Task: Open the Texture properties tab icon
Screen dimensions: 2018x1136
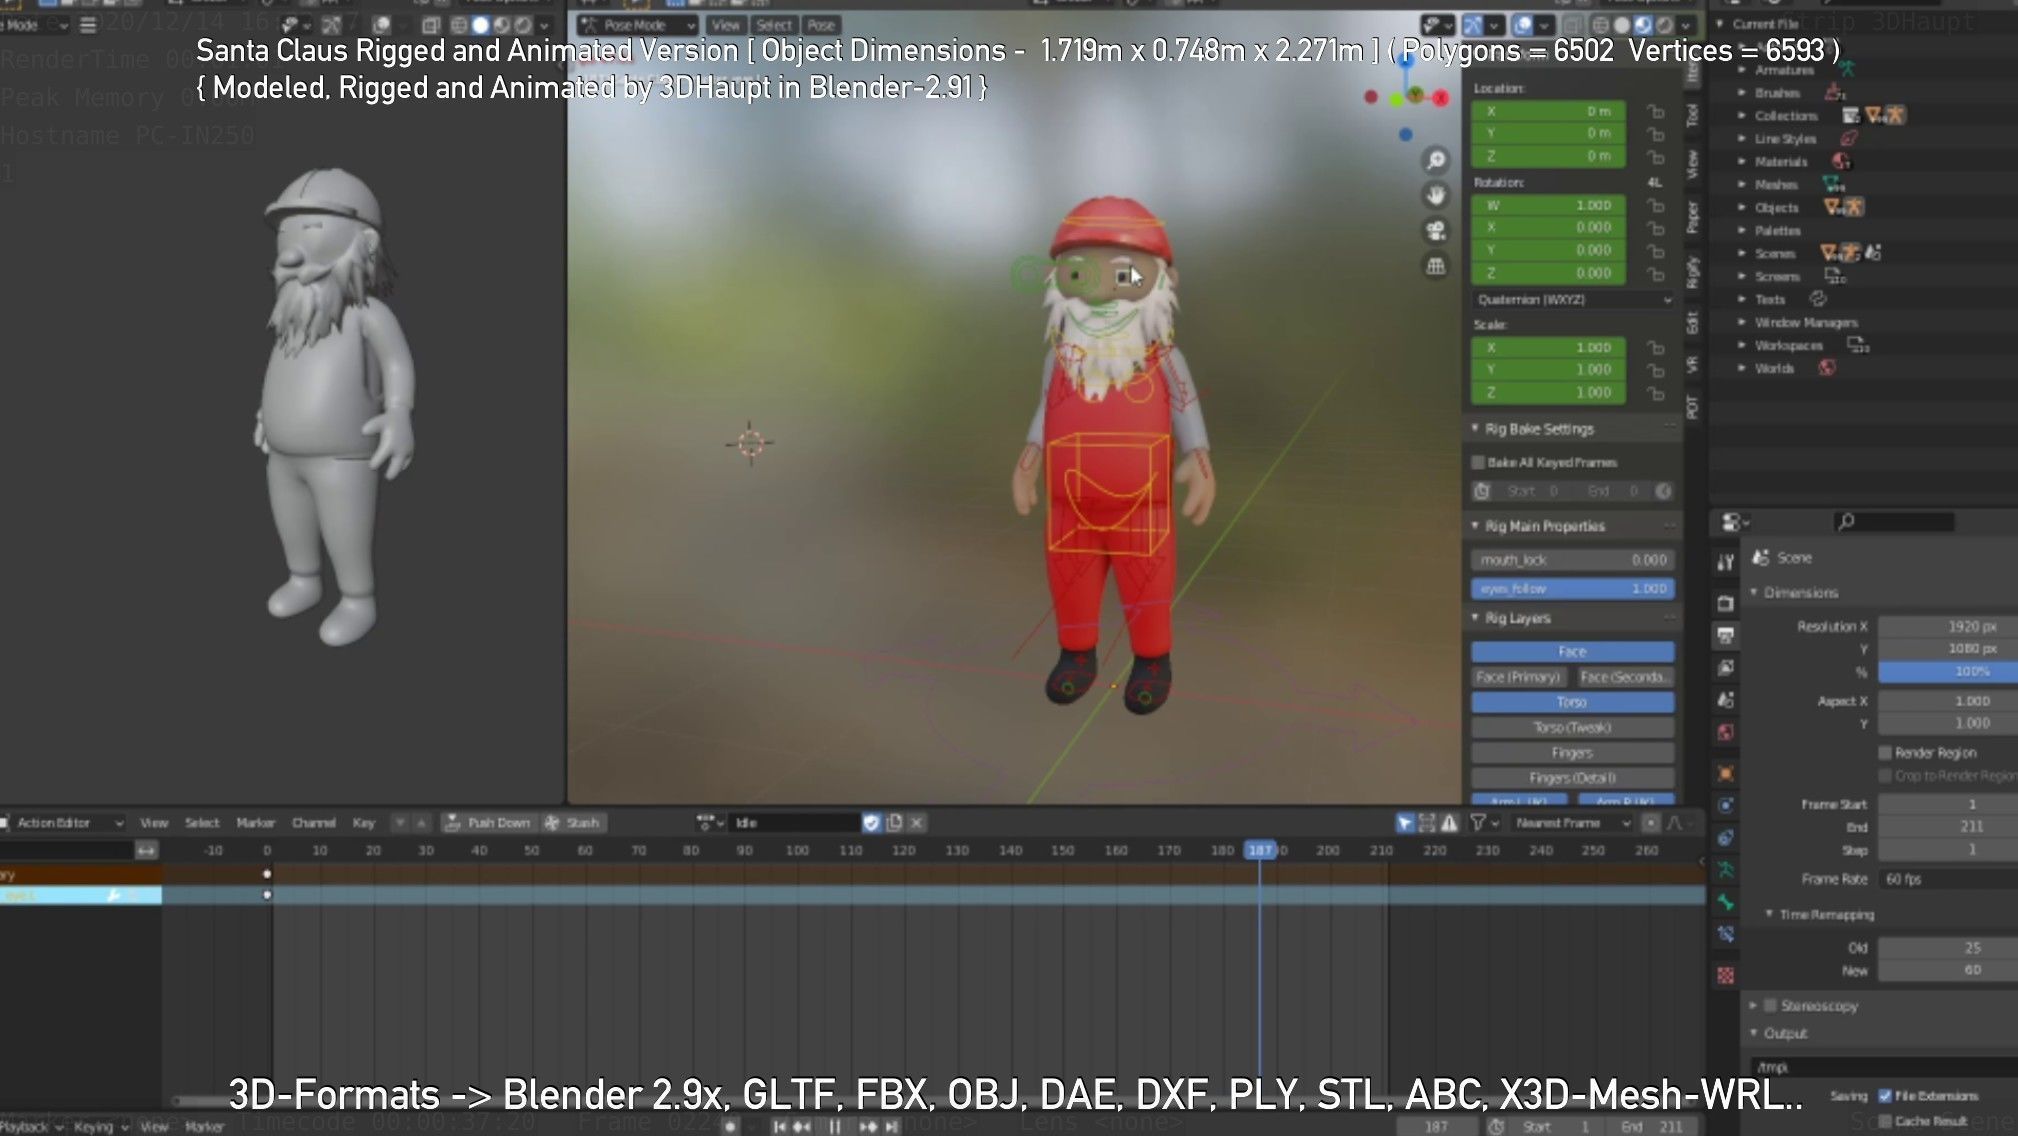Action: click(x=1725, y=975)
